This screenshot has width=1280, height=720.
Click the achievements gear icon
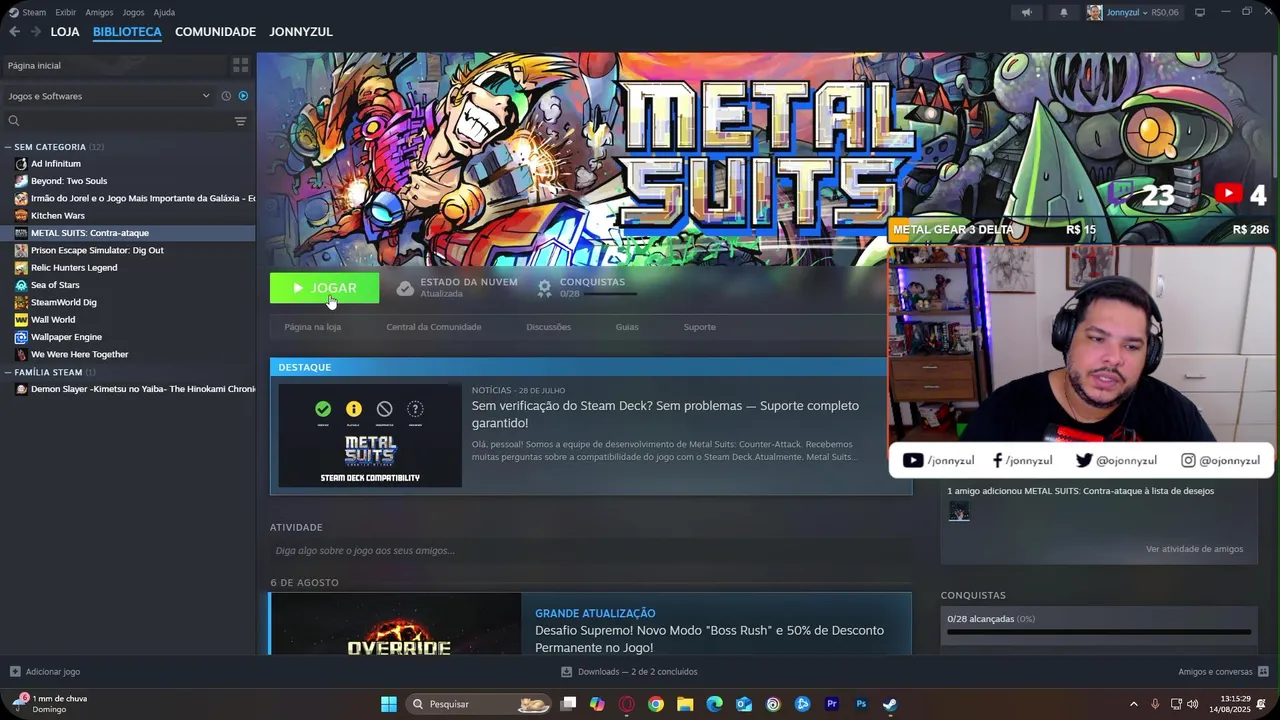[x=544, y=288]
